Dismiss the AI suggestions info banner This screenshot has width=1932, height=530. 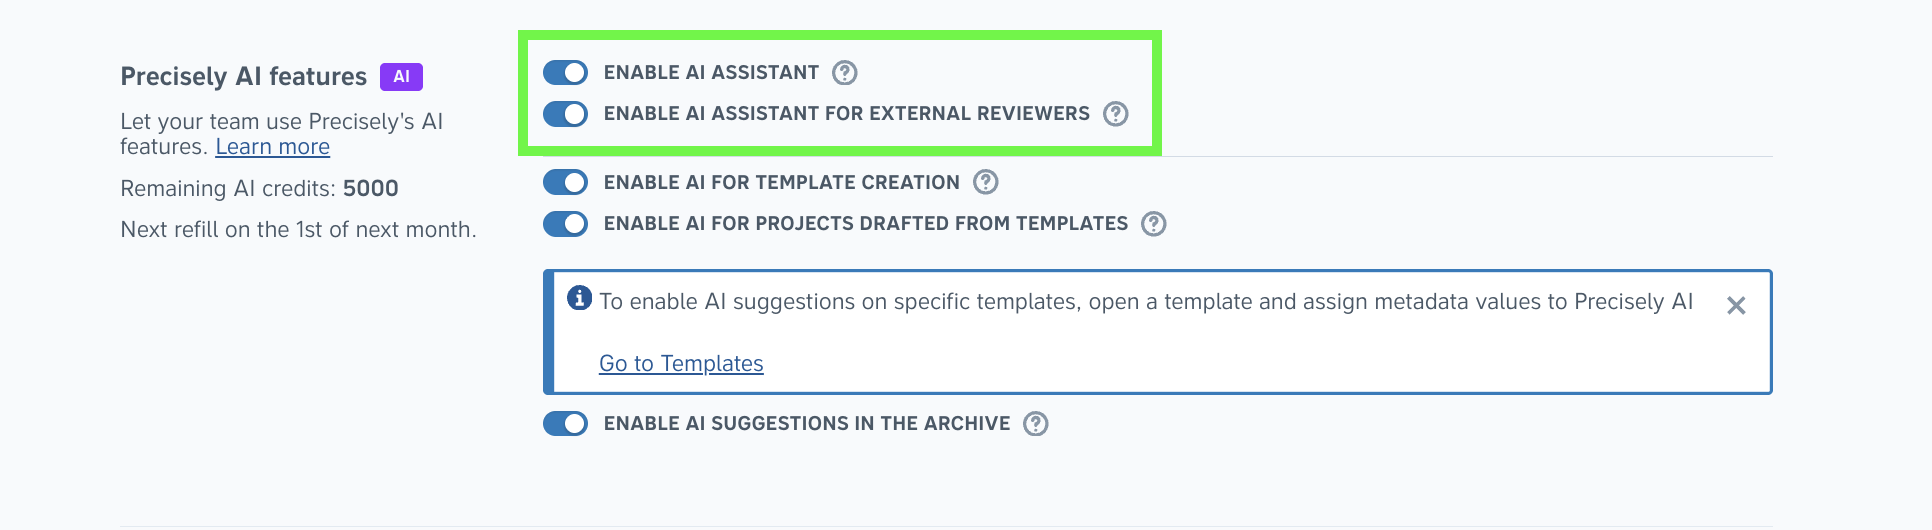[x=1736, y=306]
